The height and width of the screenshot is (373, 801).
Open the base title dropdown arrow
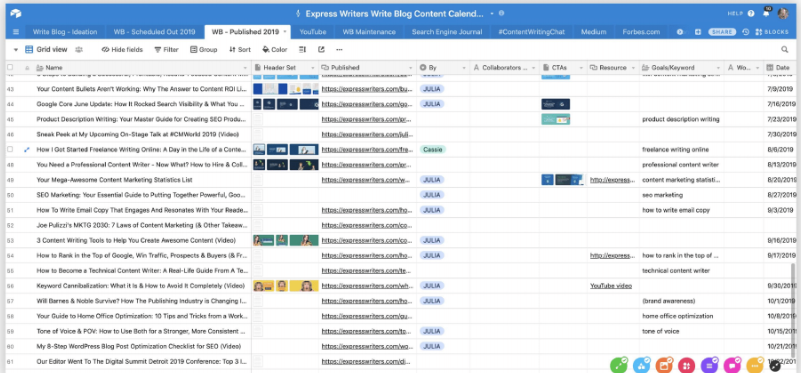click(492, 14)
